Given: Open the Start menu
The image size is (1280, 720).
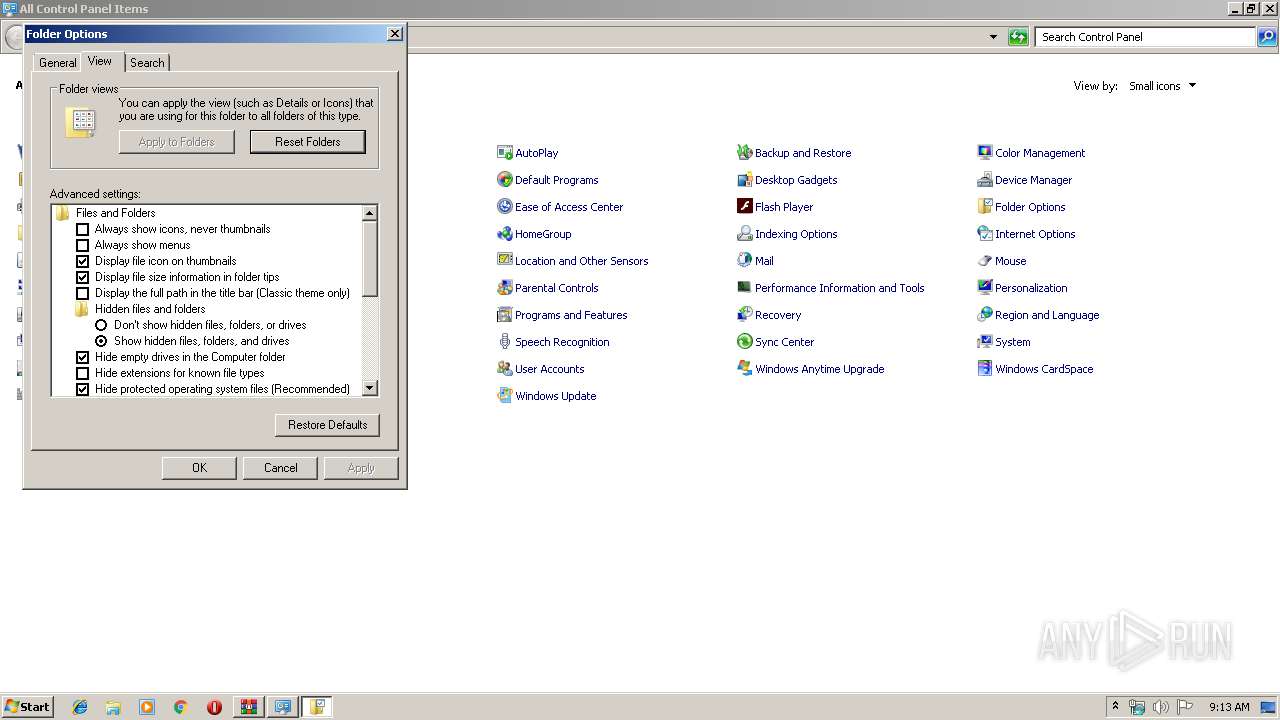Looking at the screenshot, I should [x=27, y=707].
